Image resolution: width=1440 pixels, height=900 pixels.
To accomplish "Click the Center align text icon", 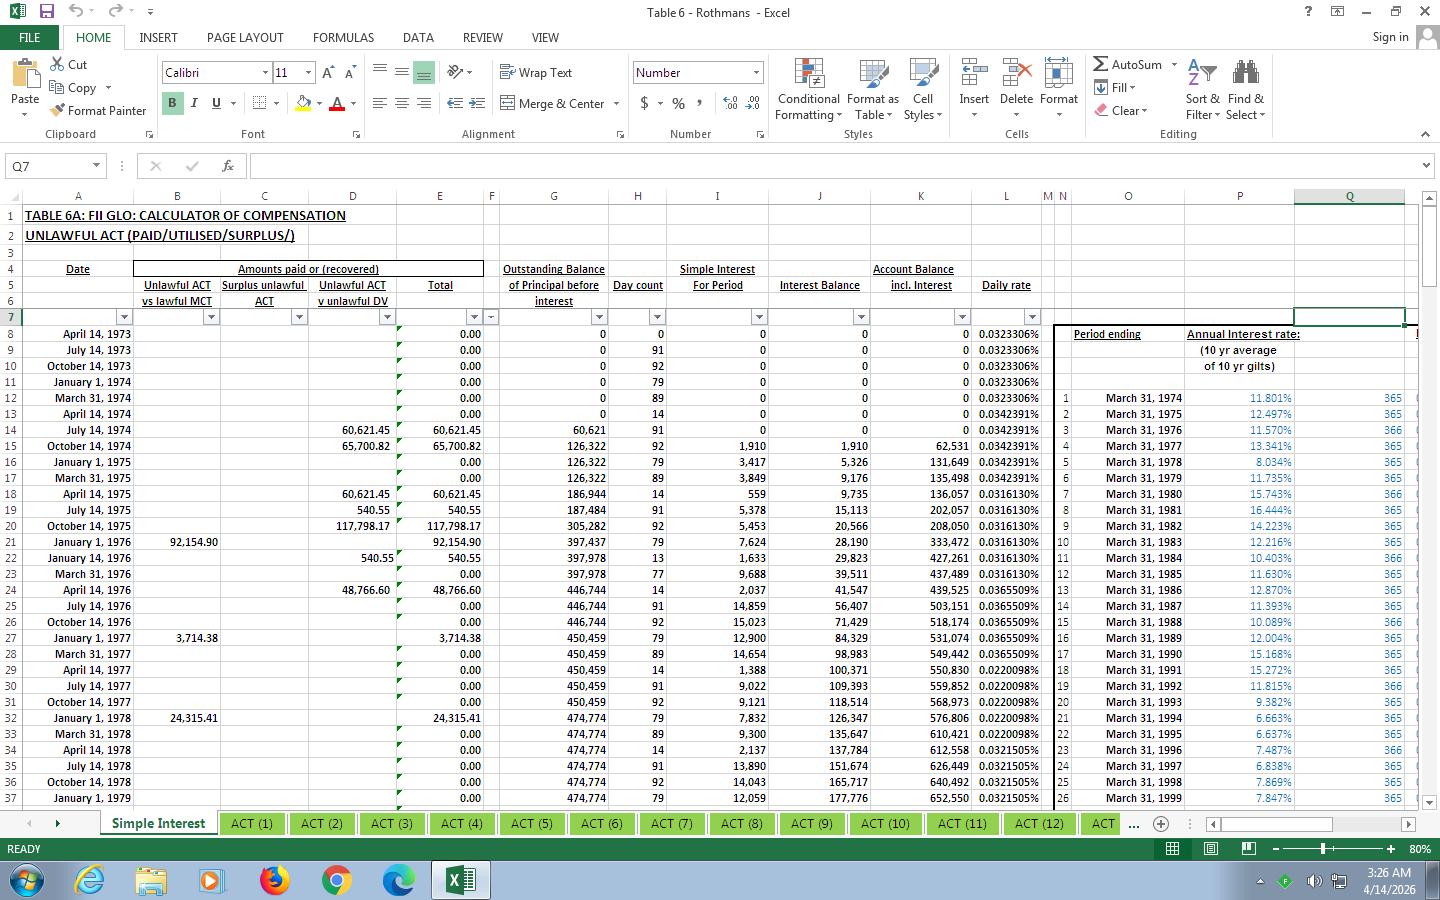I will coord(401,103).
